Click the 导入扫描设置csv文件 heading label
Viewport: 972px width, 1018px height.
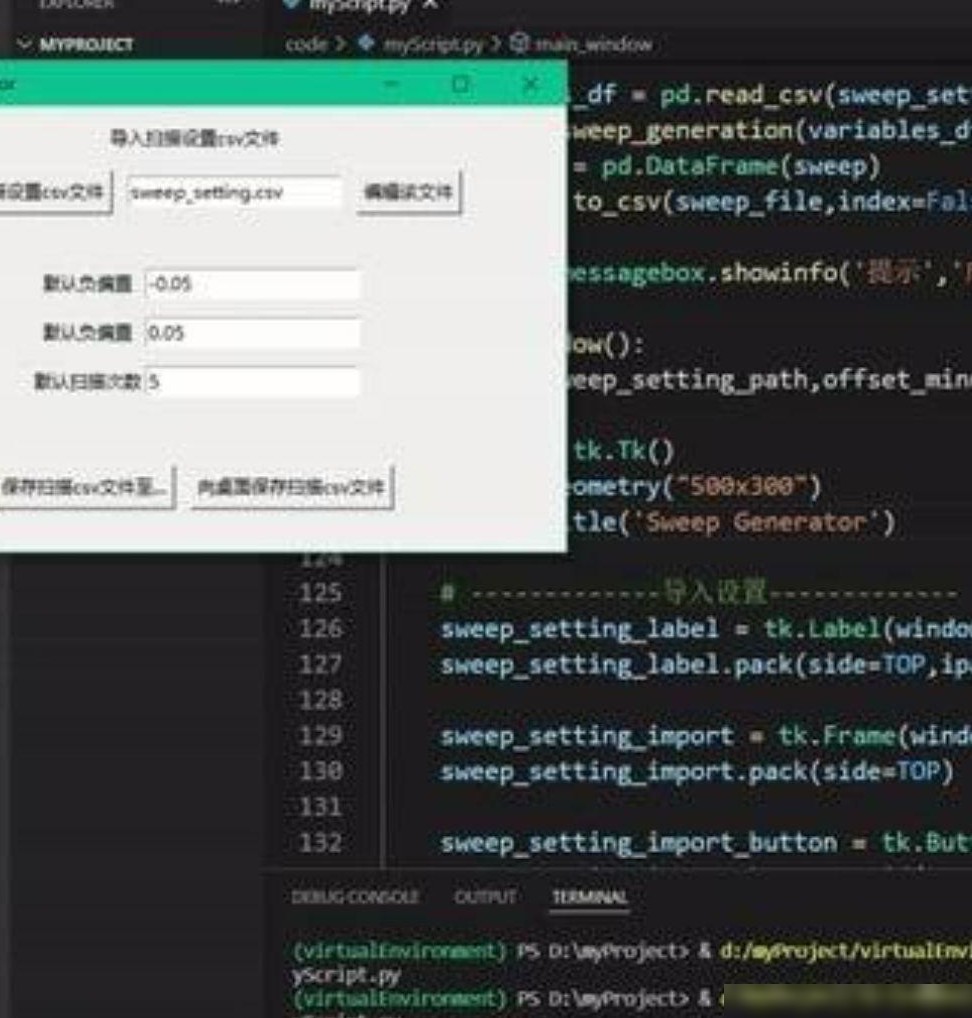[194, 138]
